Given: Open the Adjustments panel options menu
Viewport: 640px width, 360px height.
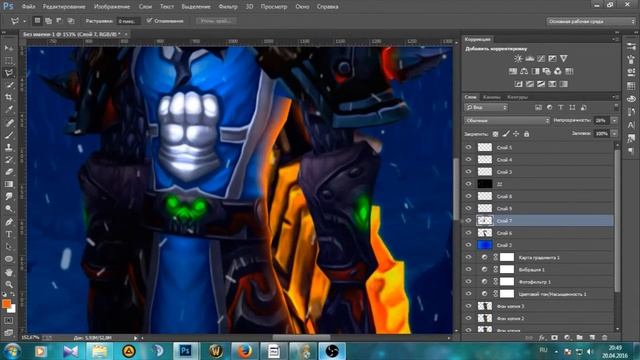Looking at the screenshot, I should pyautogui.click(x=615, y=39).
